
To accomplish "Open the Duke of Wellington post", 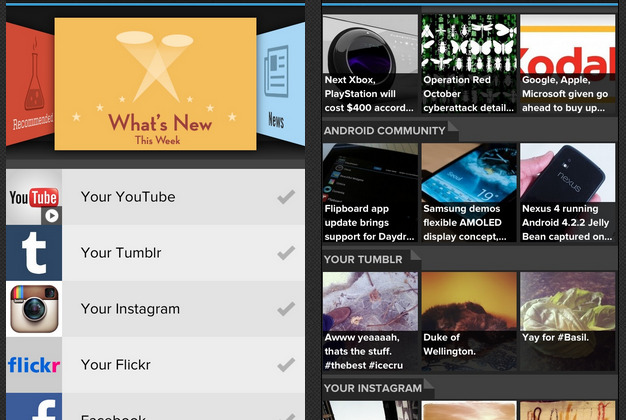I will [x=469, y=322].
